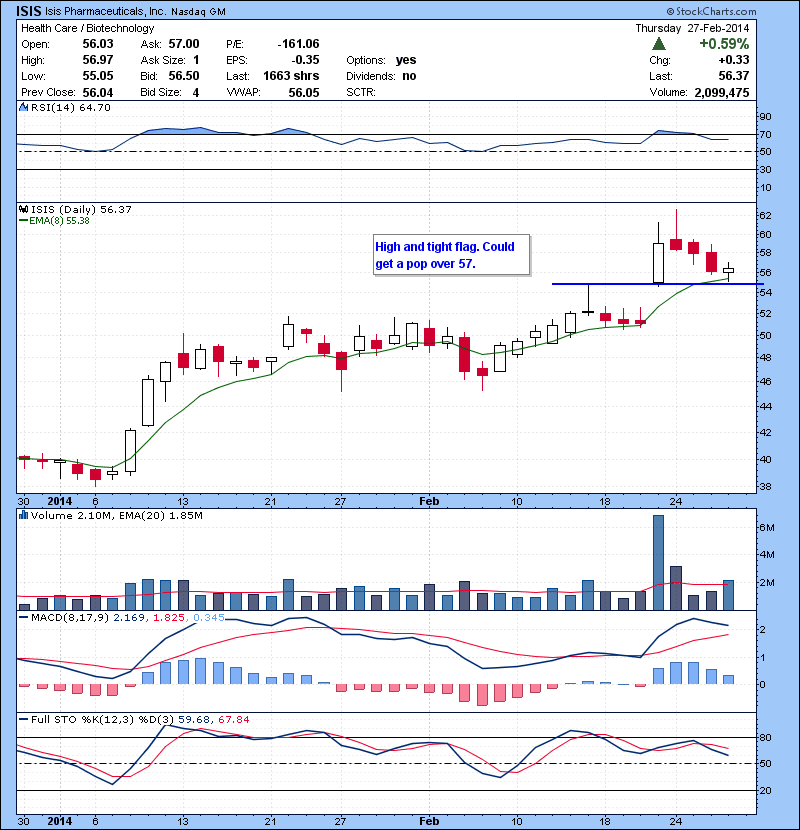Click the Dividends 'no' value
The height and width of the screenshot is (830, 800).
[x=409, y=76]
